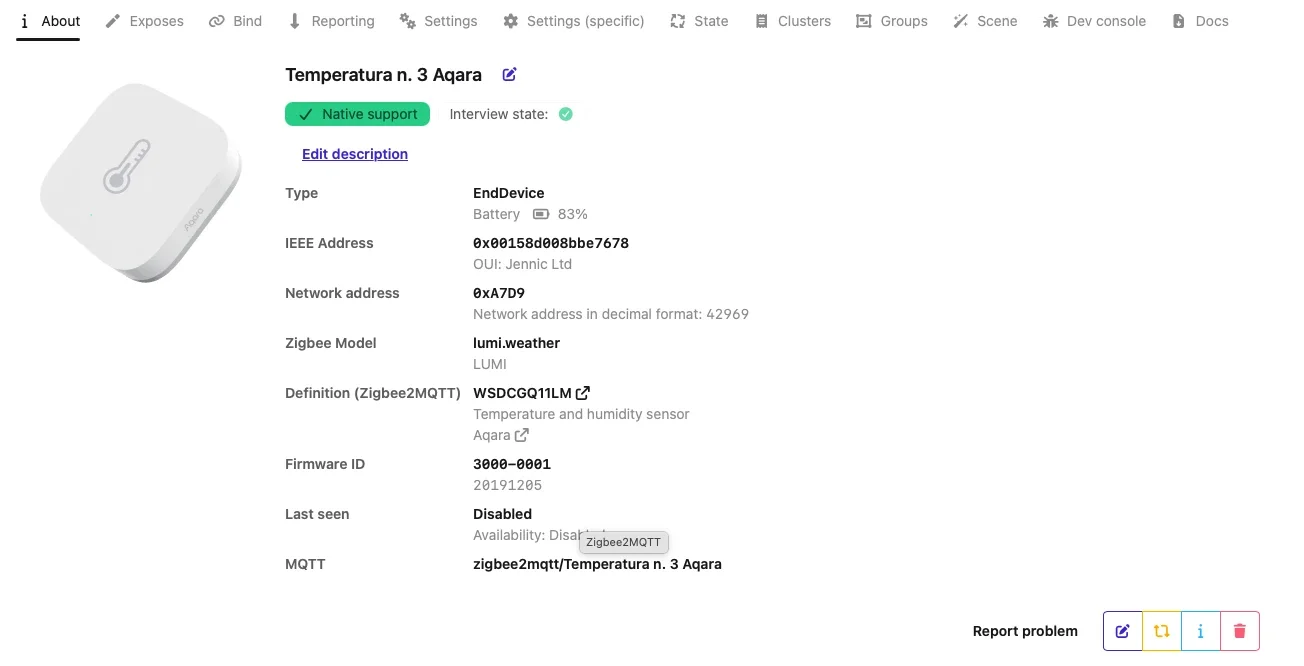Viewport: 1304px width, 666px height.
Task: Click the Report problem link
Action: 1025,631
